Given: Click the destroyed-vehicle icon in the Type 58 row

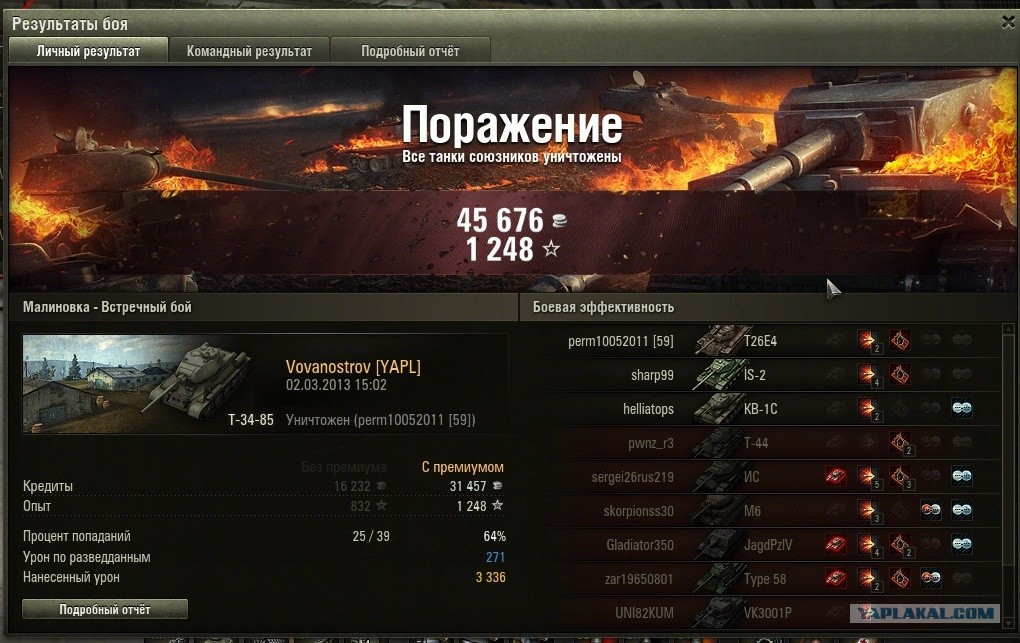Looking at the screenshot, I should [836, 578].
